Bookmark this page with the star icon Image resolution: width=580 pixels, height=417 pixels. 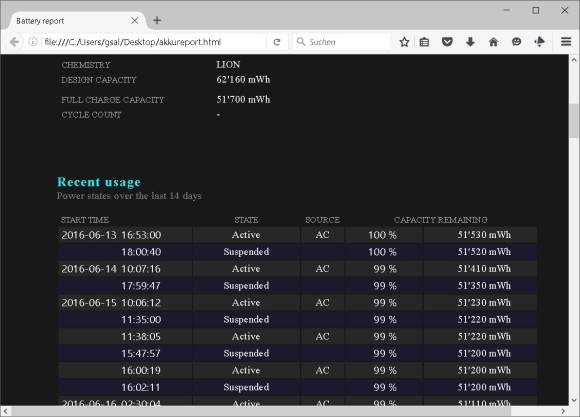404,42
